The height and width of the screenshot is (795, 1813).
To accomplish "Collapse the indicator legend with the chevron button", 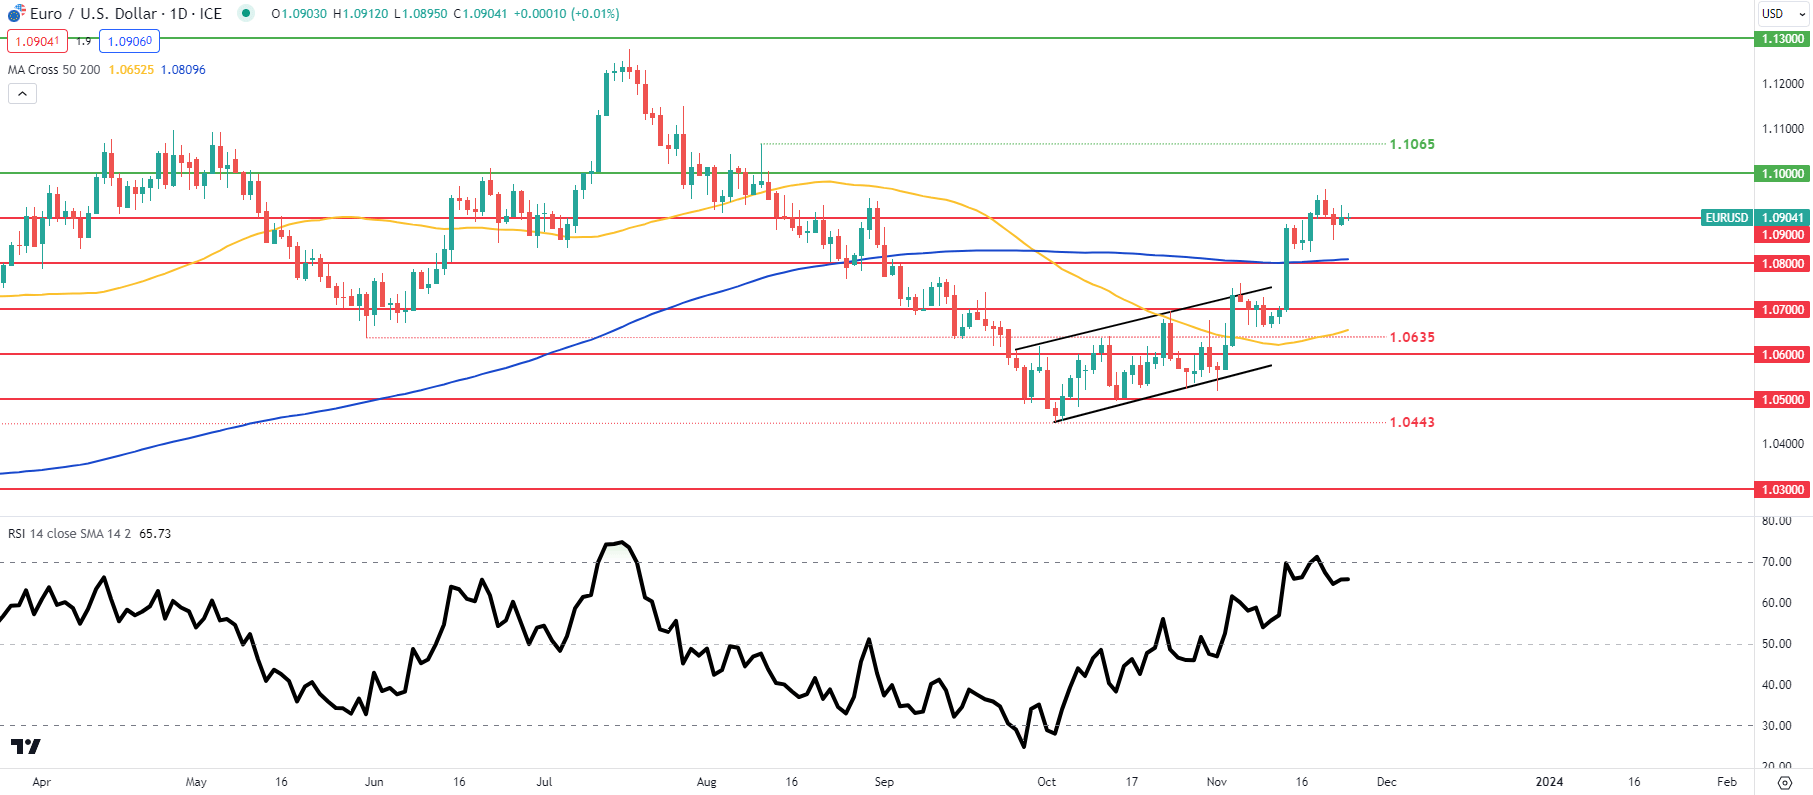I will 23,94.
